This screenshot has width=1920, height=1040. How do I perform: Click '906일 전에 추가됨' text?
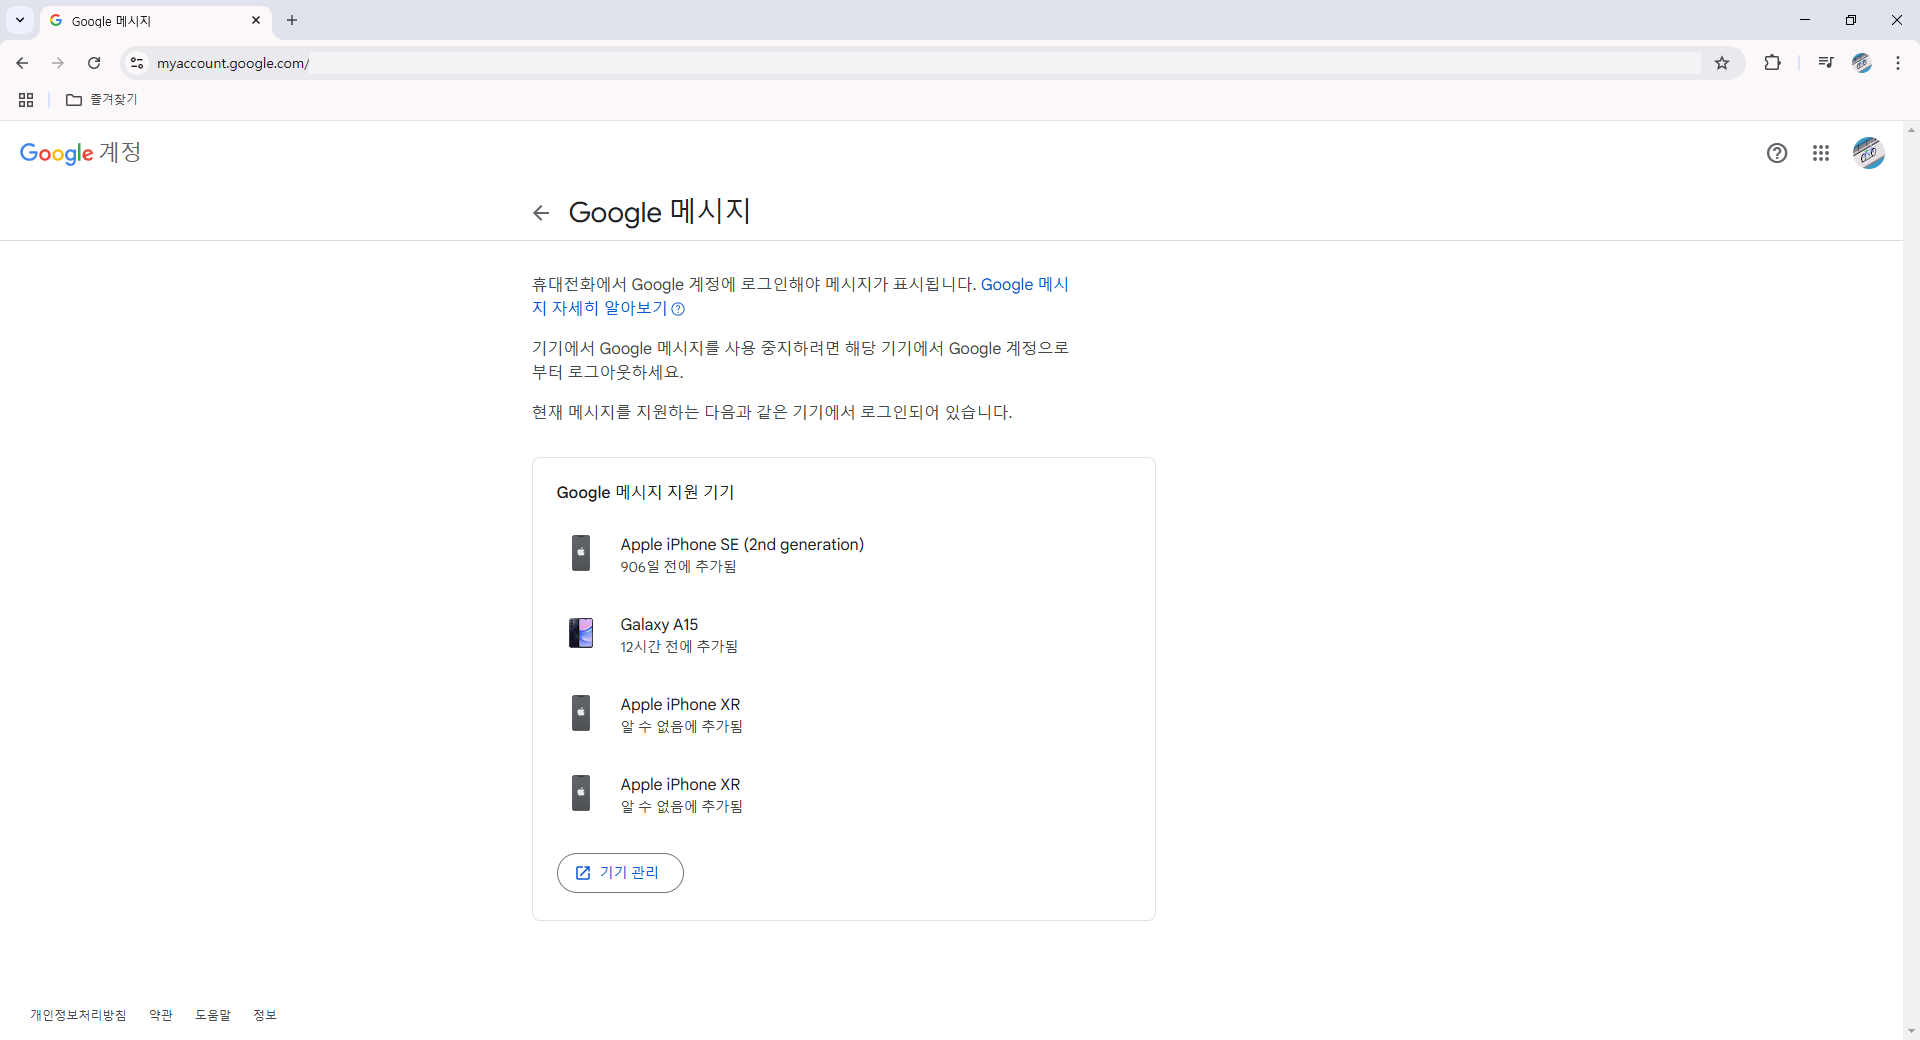[x=678, y=567]
